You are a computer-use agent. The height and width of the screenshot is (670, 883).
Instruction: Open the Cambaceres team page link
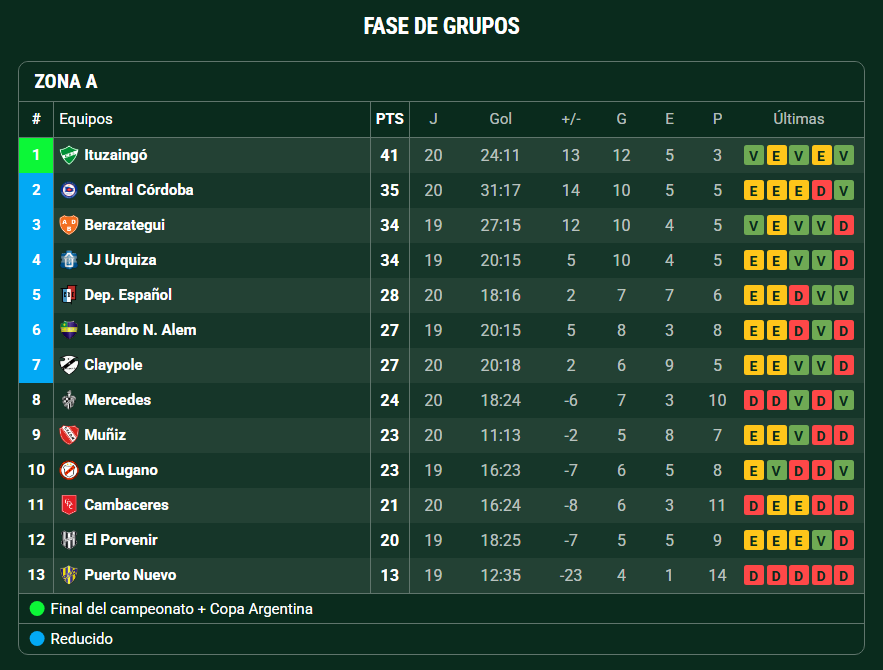coord(127,505)
